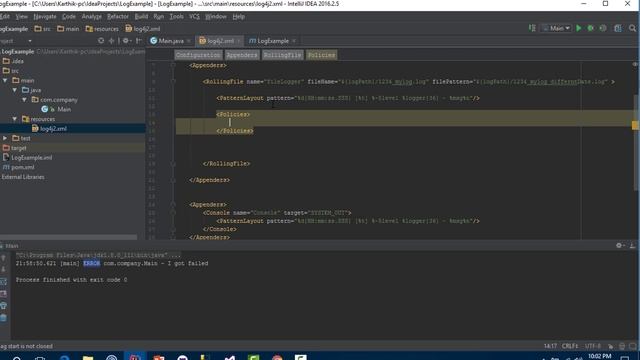640x360 pixels.
Task: Run with coverage icon in toolbar
Action: tap(603, 28)
